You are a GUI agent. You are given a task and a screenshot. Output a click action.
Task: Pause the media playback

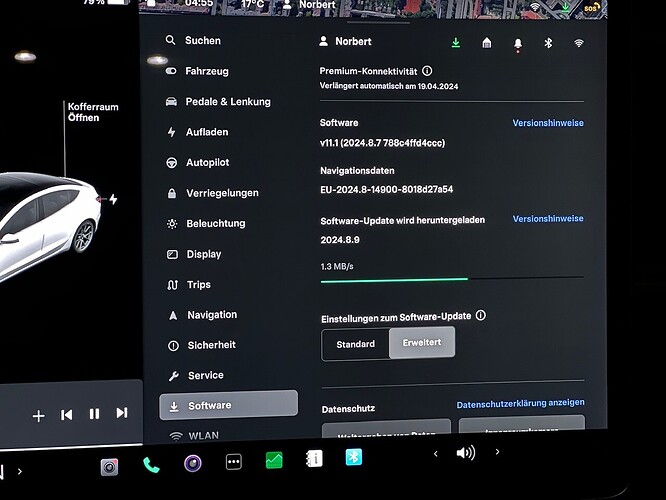(x=94, y=414)
